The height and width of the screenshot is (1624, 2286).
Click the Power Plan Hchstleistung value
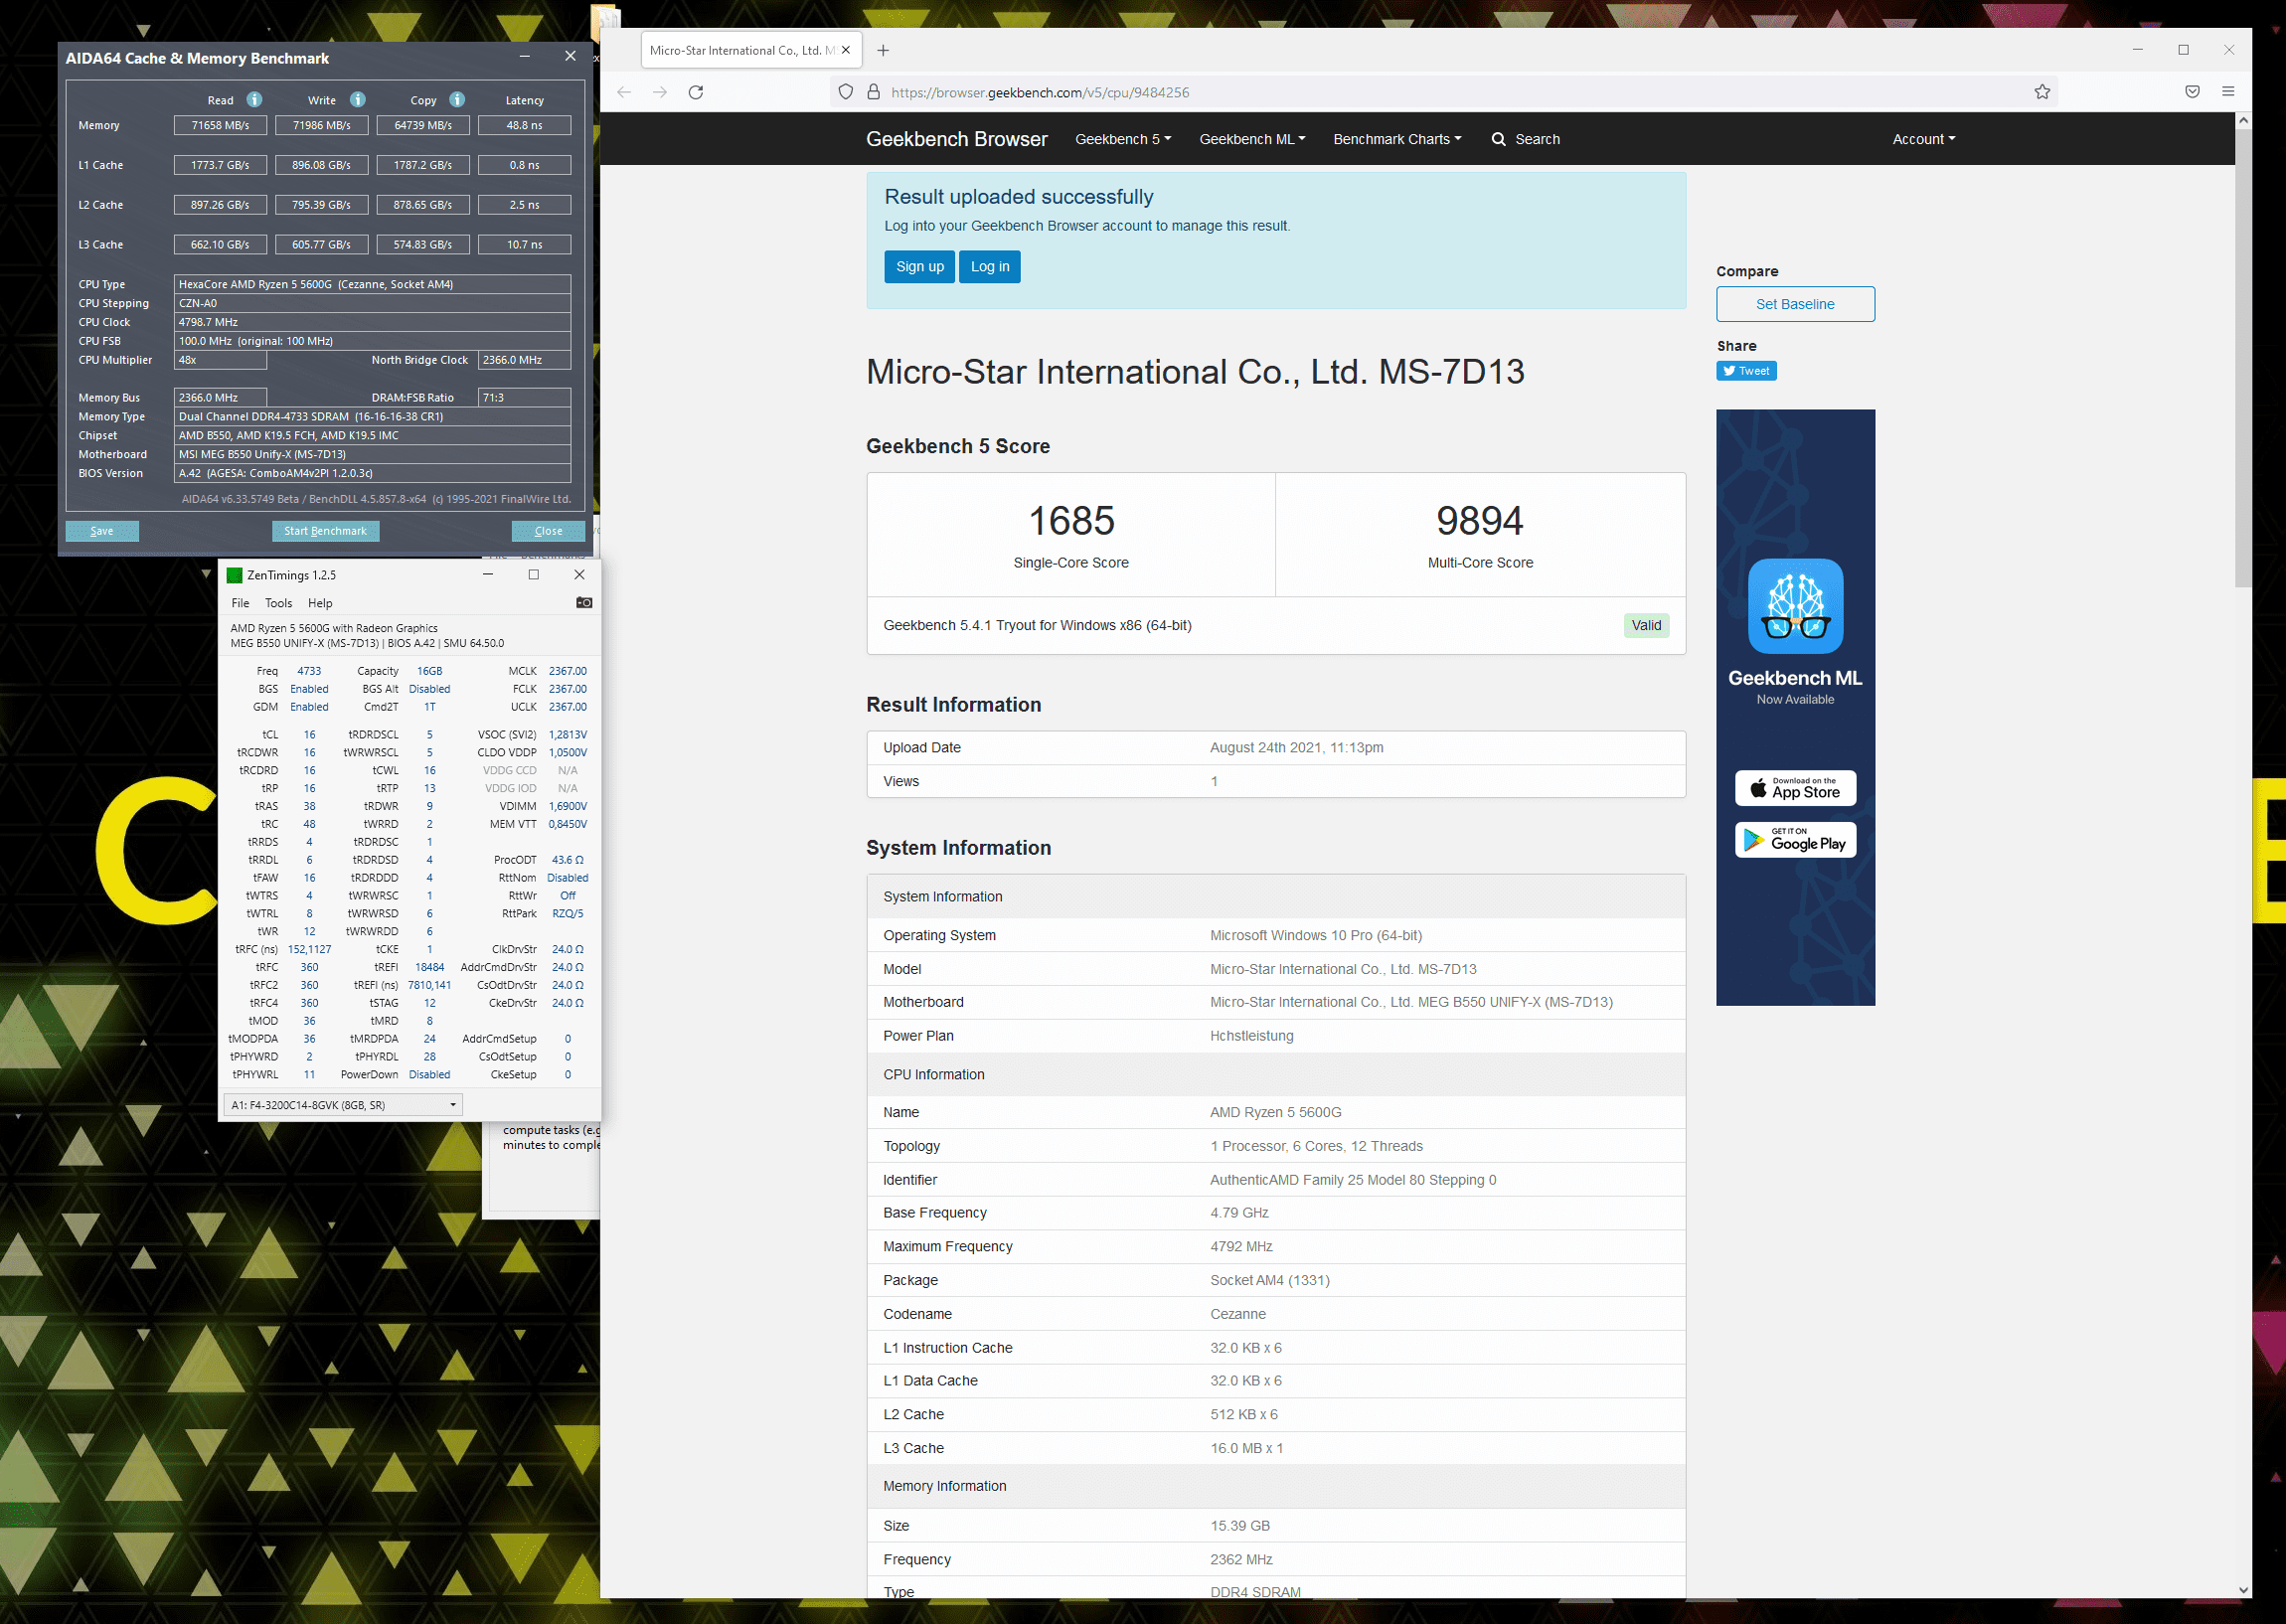pos(1251,1036)
